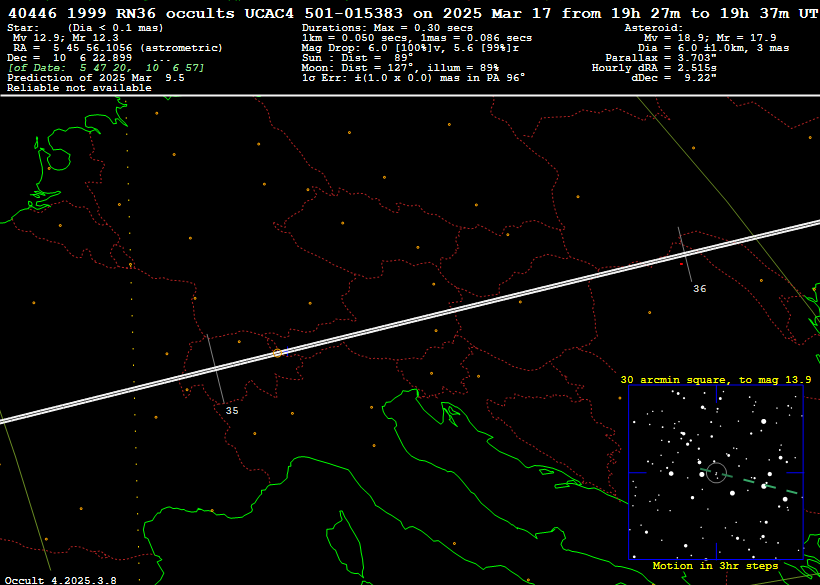Screen dimensions: 820x585
Task: Select the green '[of Date: 5 47 20, 10 6 57]' text
Action: 106,67
